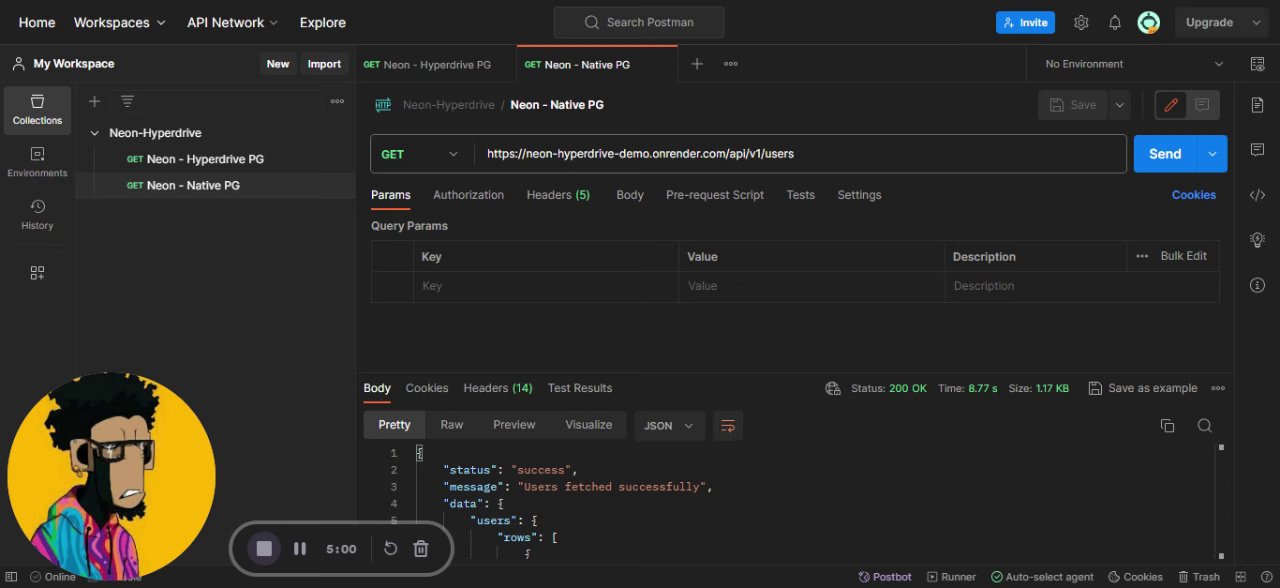This screenshot has height=588, width=1280.
Task: Open the JSON format dropdown
Action: (x=669, y=426)
